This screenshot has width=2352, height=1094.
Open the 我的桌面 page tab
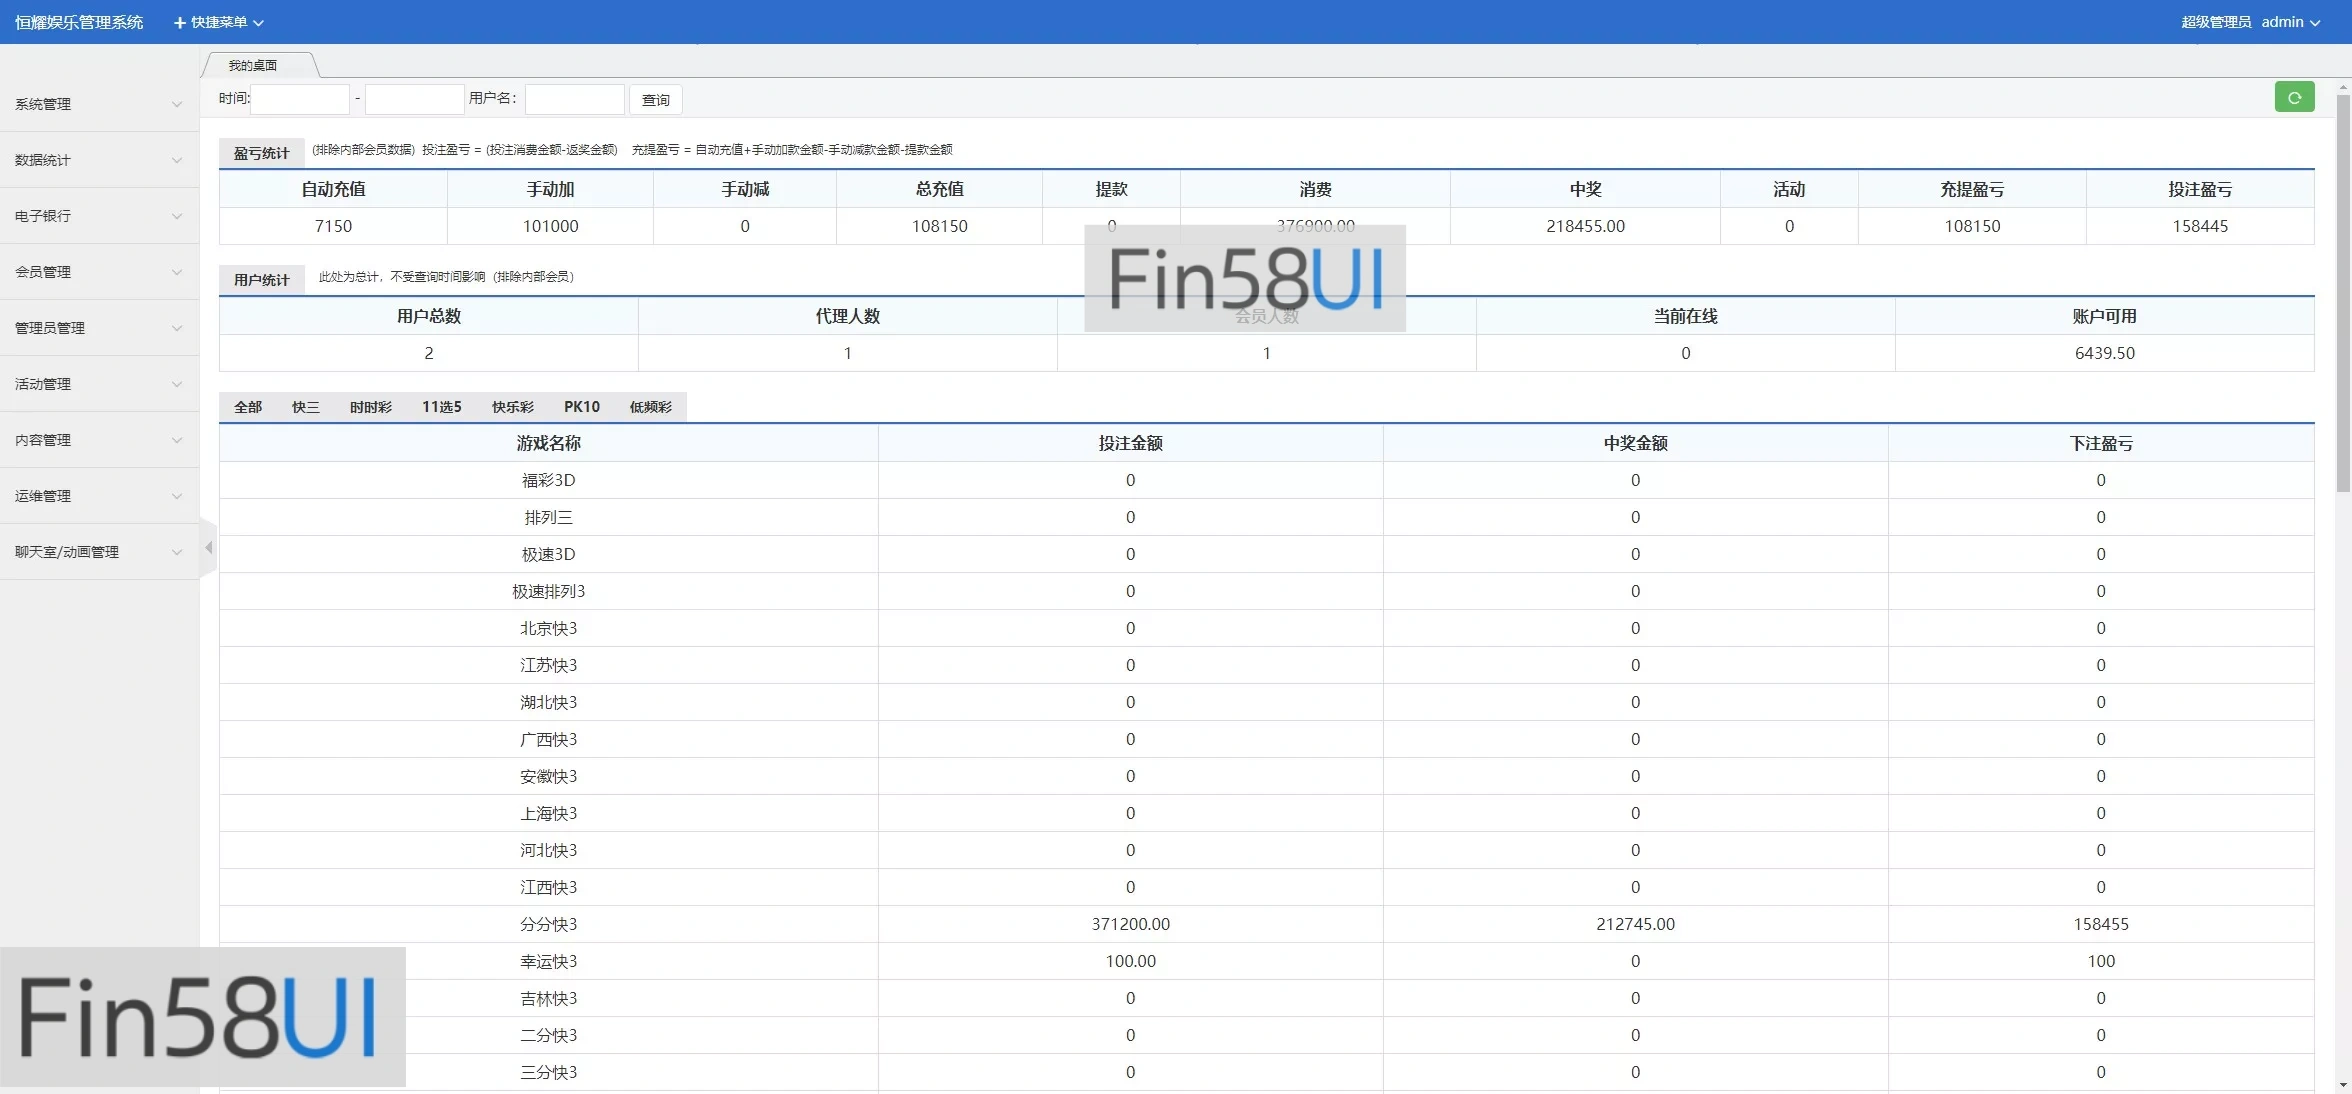pyautogui.click(x=253, y=65)
